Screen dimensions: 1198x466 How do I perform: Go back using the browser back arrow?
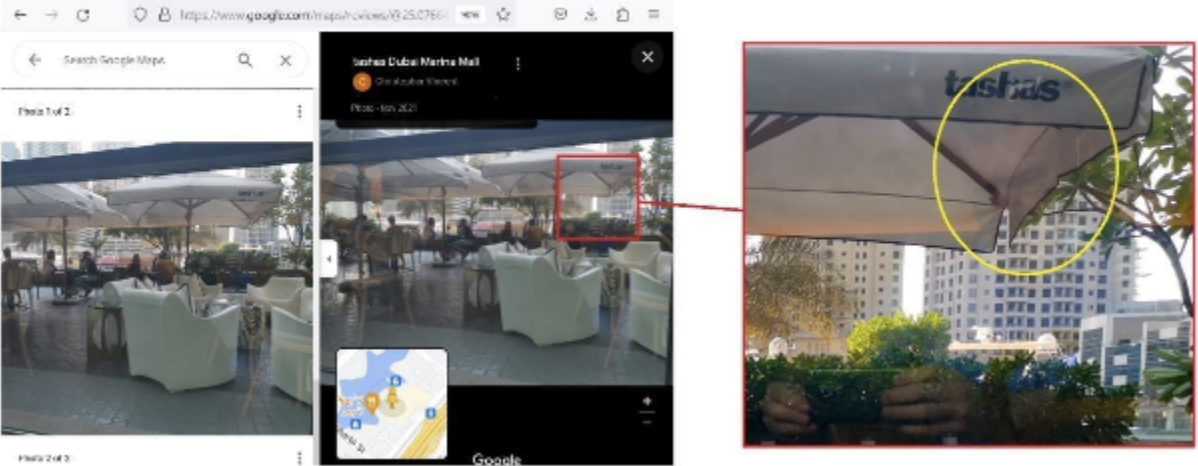point(21,15)
